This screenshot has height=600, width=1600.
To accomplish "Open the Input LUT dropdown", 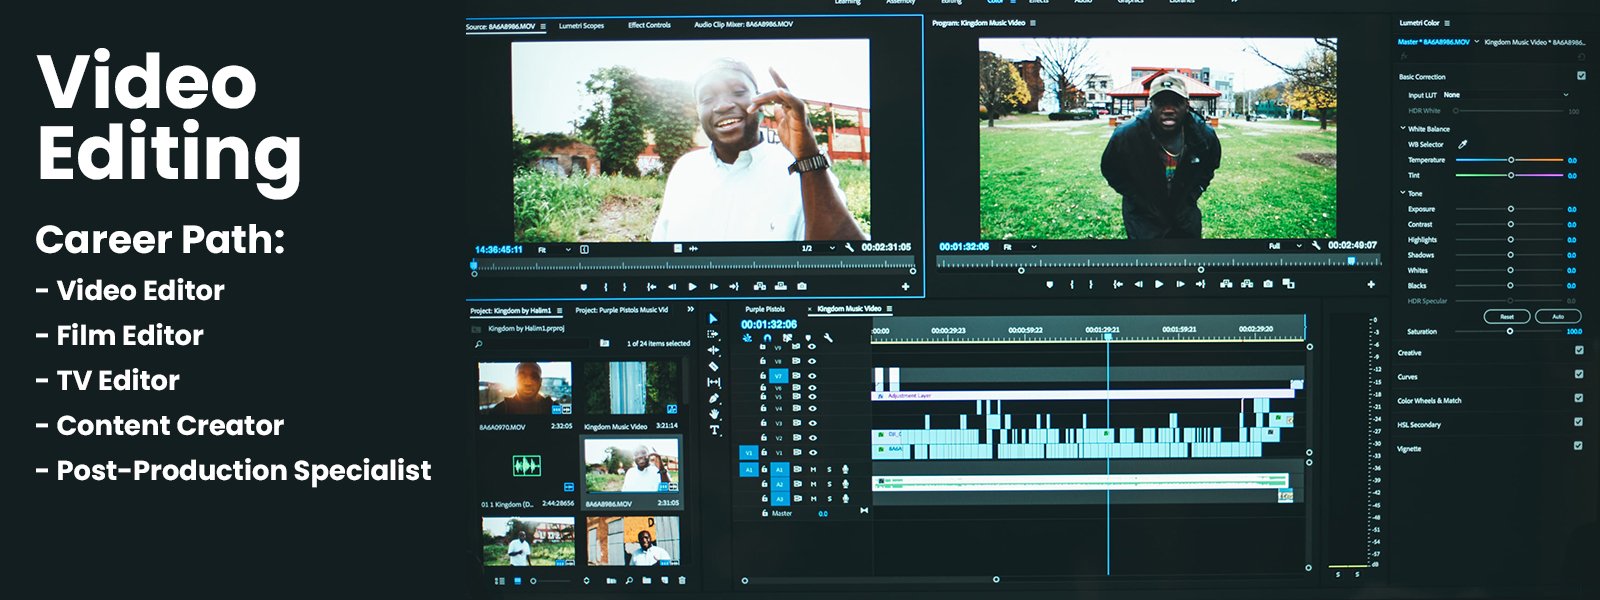I will (1505, 95).
